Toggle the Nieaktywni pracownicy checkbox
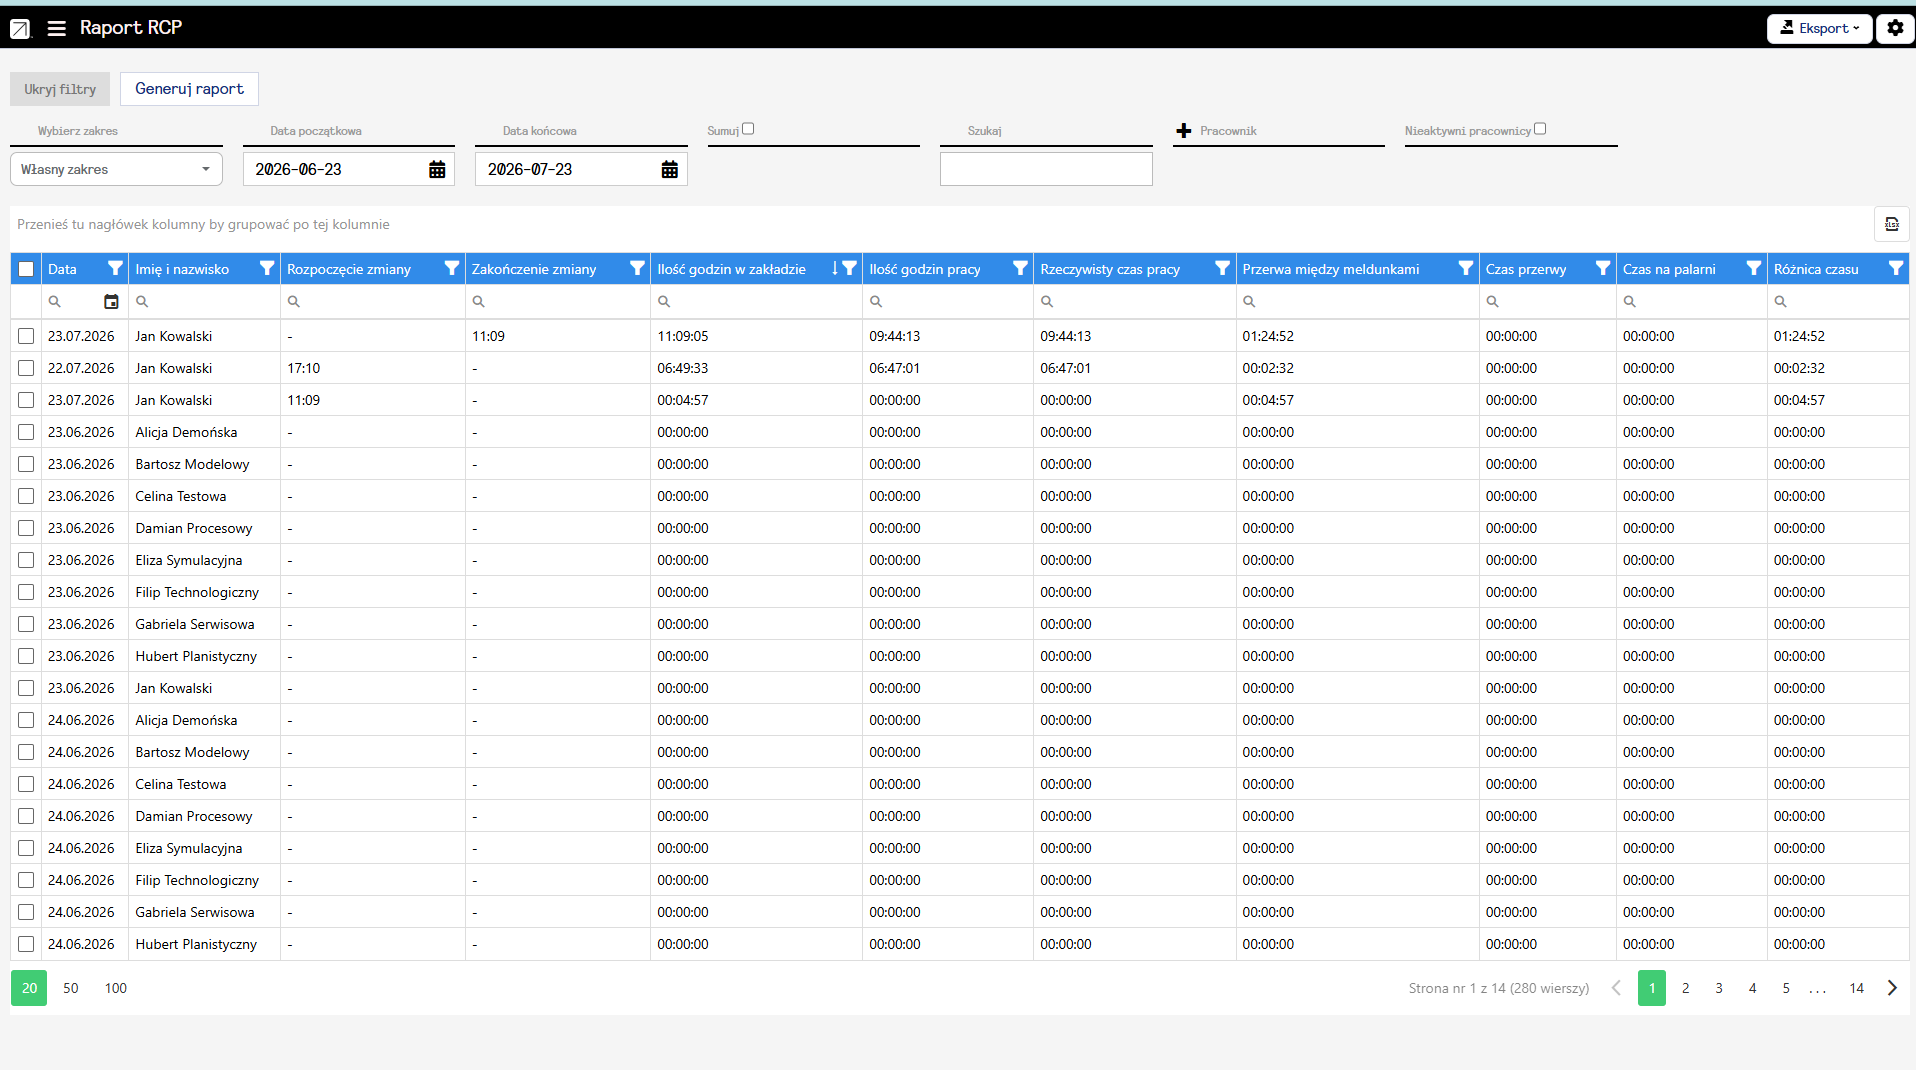1916x1070 pixels. (x=1540, y=129)
